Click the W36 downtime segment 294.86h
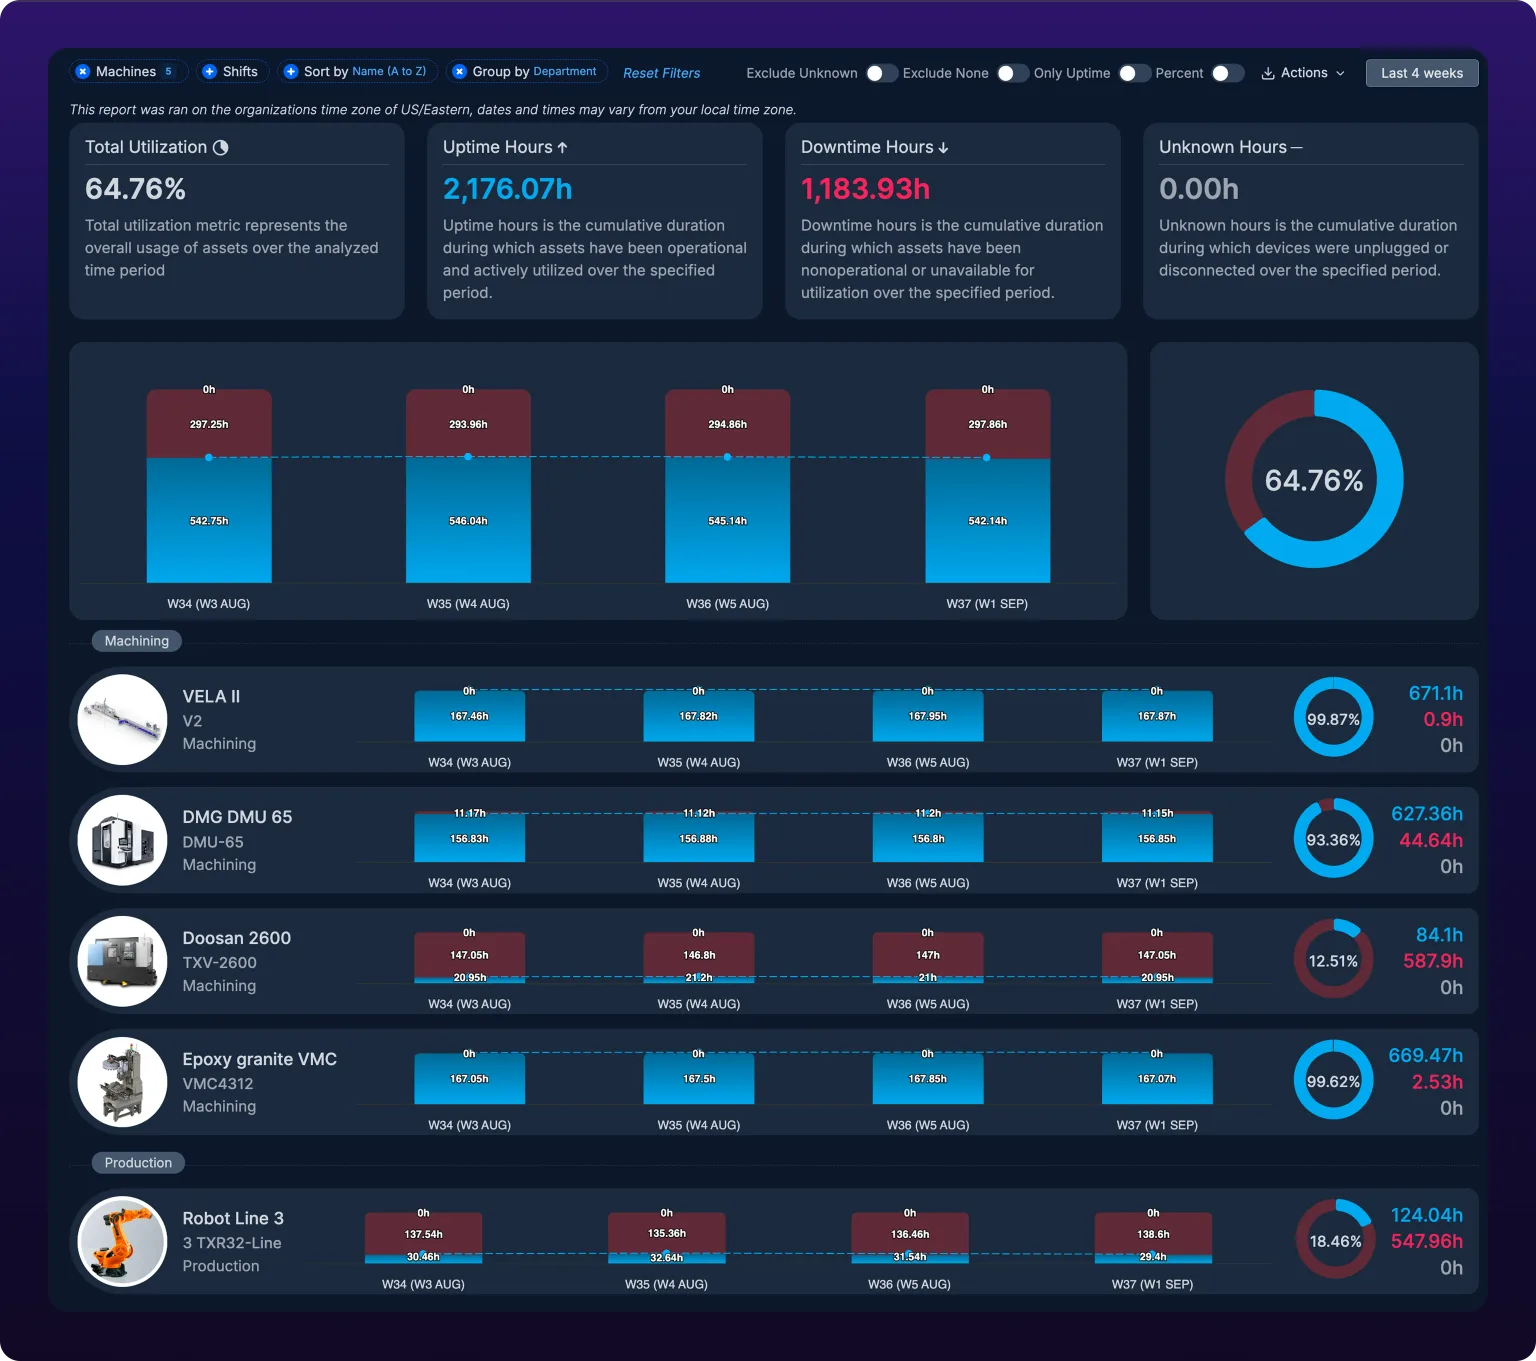Viewport: 1536px width, 1361px height. click(x=727, y=424)
